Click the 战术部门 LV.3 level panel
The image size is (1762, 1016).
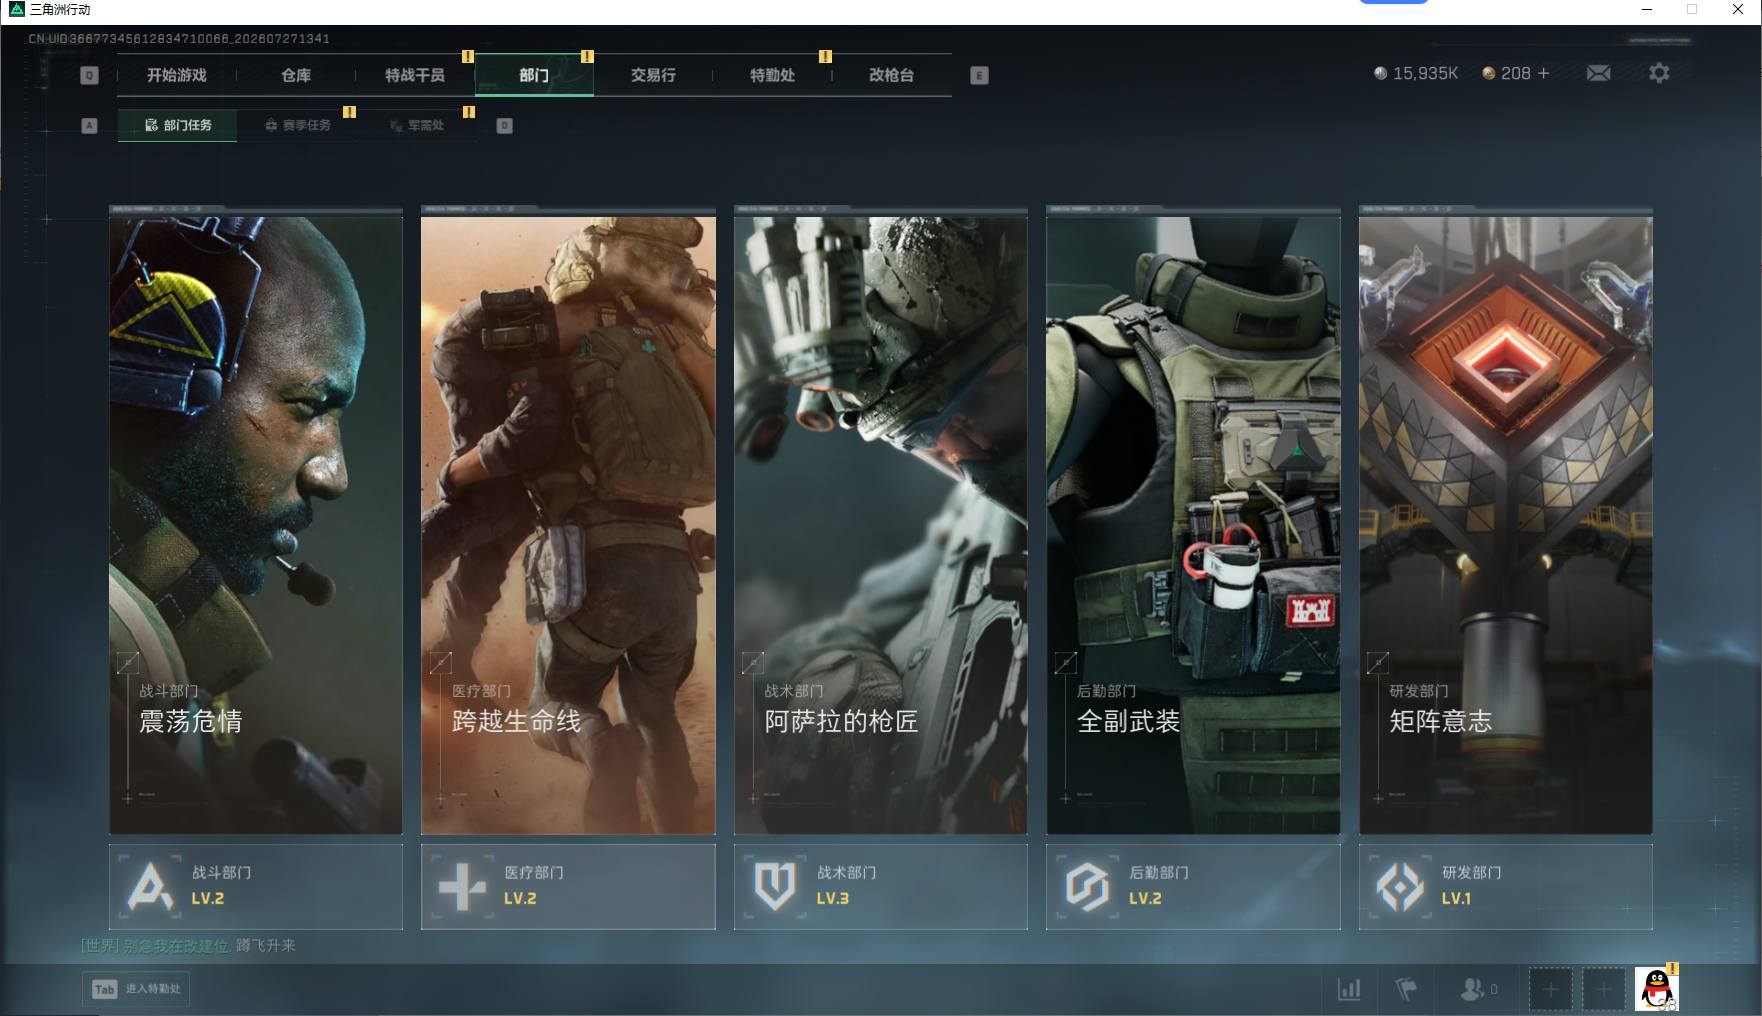point(880,887)
